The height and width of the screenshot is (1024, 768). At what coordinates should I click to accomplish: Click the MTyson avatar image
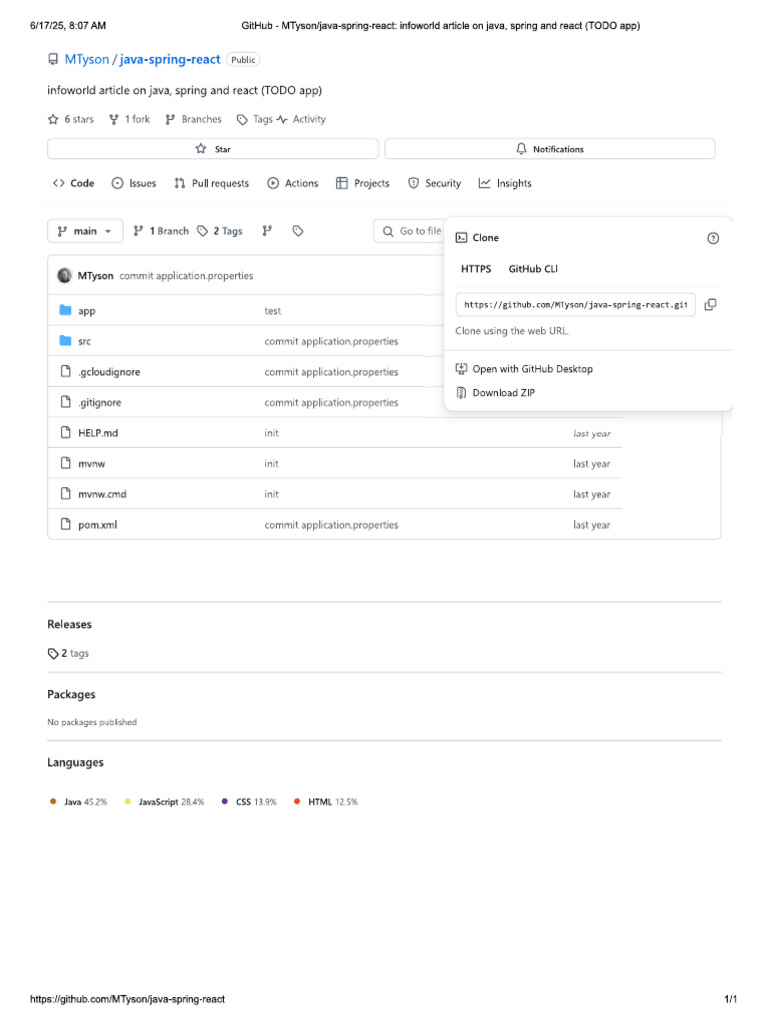(x=65, y=275)
